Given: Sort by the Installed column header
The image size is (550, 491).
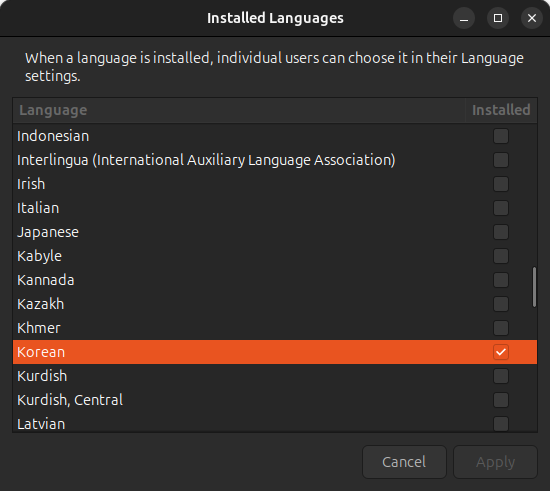Looking at the screenshot, I should pos(501,110).
